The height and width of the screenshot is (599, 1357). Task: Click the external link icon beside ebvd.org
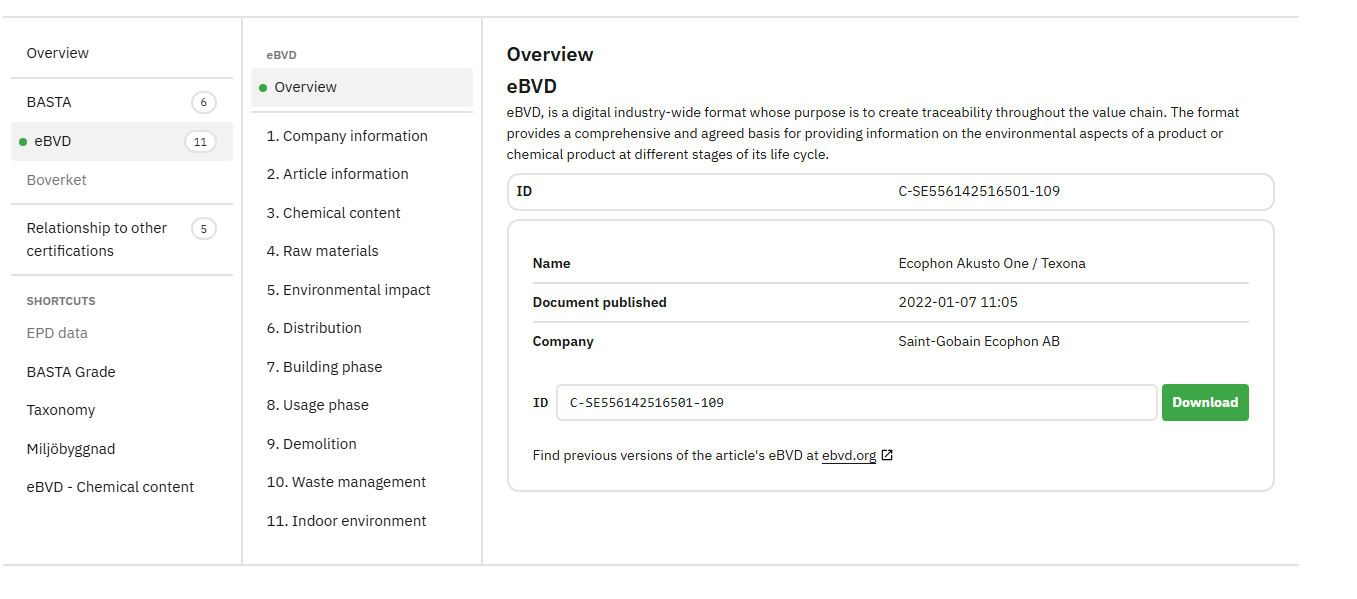(x=887, y=456)
